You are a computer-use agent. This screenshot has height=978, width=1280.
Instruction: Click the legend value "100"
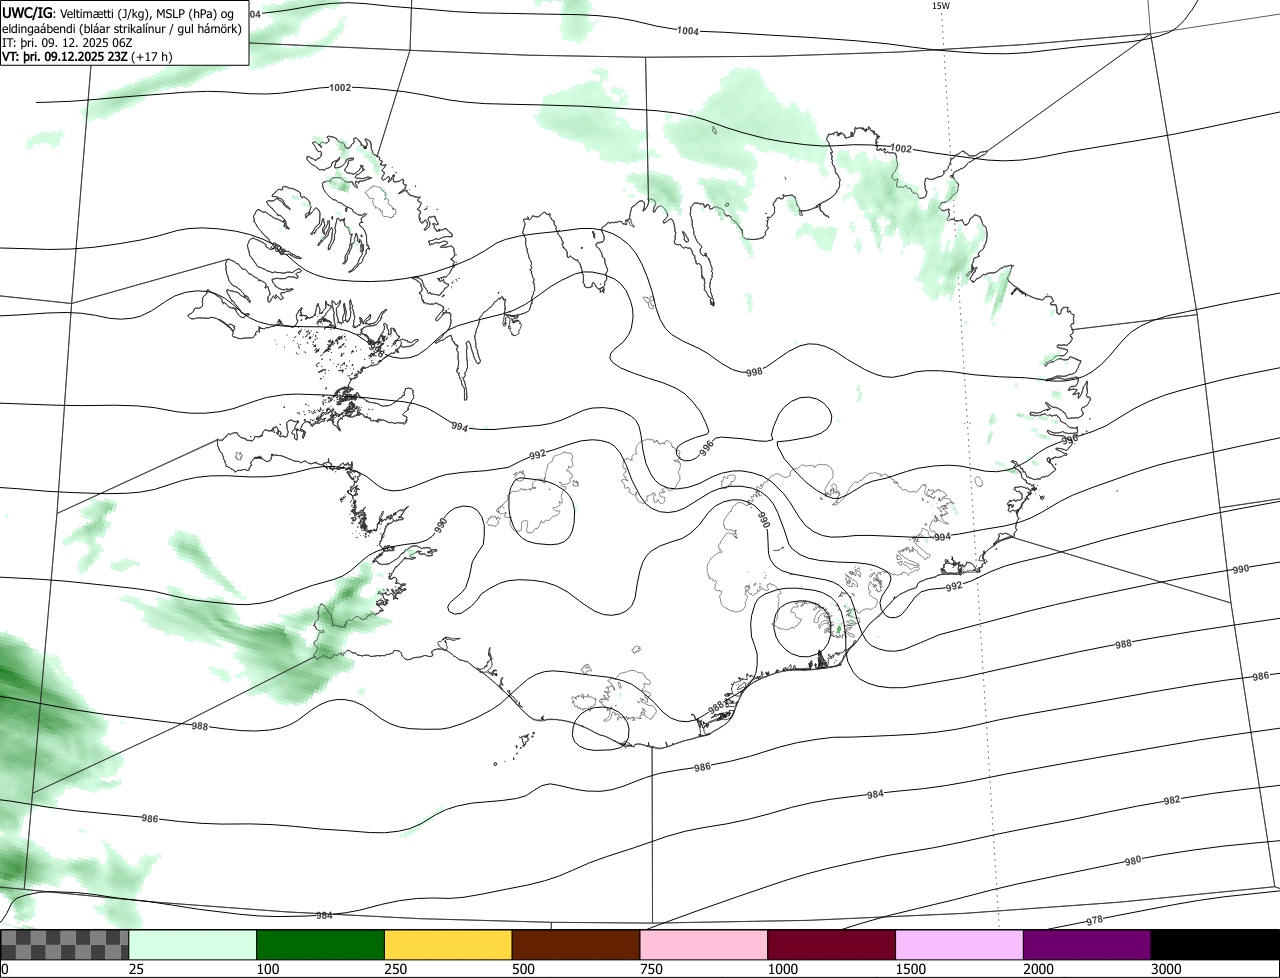point(270,969)
